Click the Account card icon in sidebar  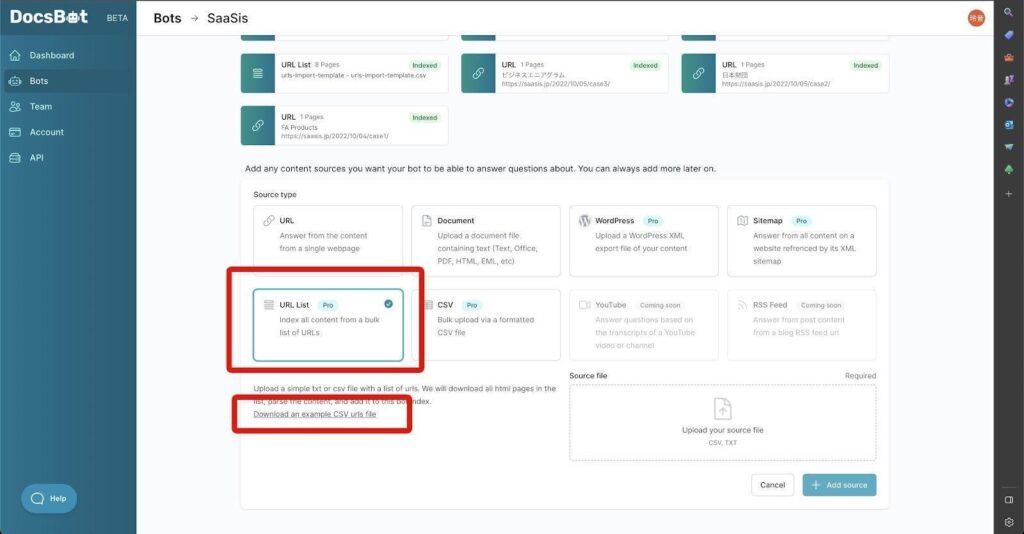15,132
